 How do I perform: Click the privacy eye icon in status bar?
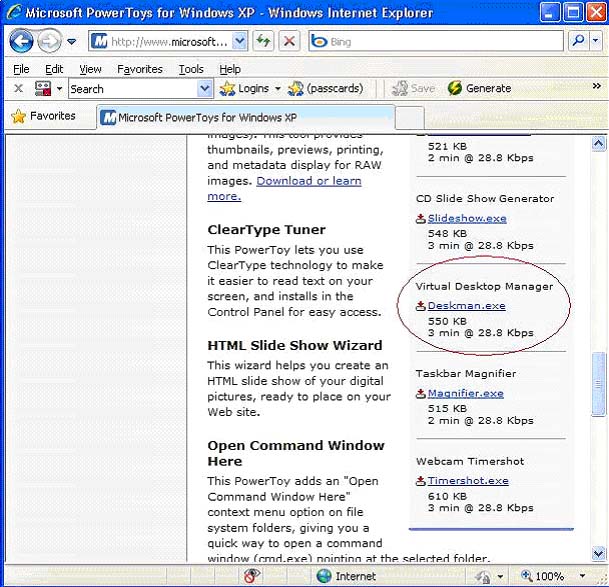tap(252, 575)
